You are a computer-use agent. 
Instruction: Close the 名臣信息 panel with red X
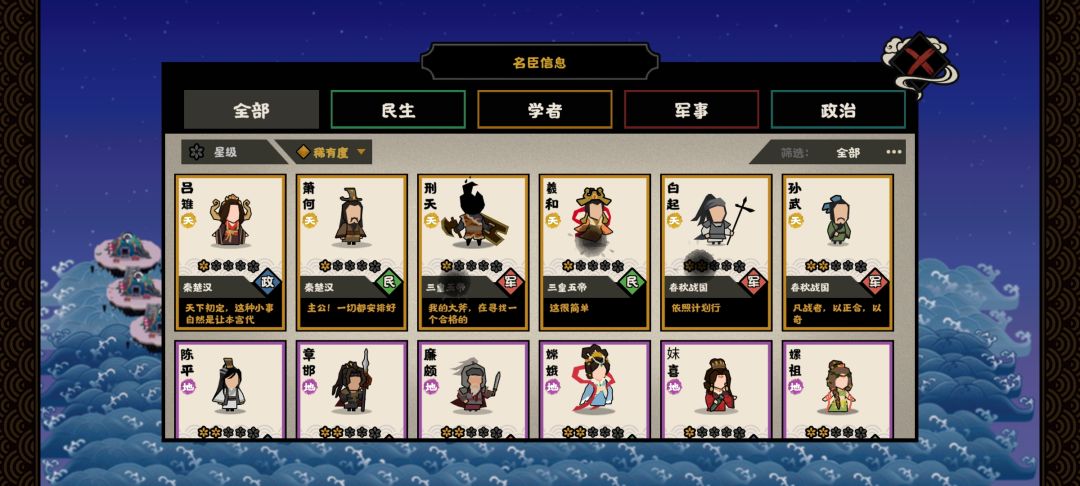point(917,62)
